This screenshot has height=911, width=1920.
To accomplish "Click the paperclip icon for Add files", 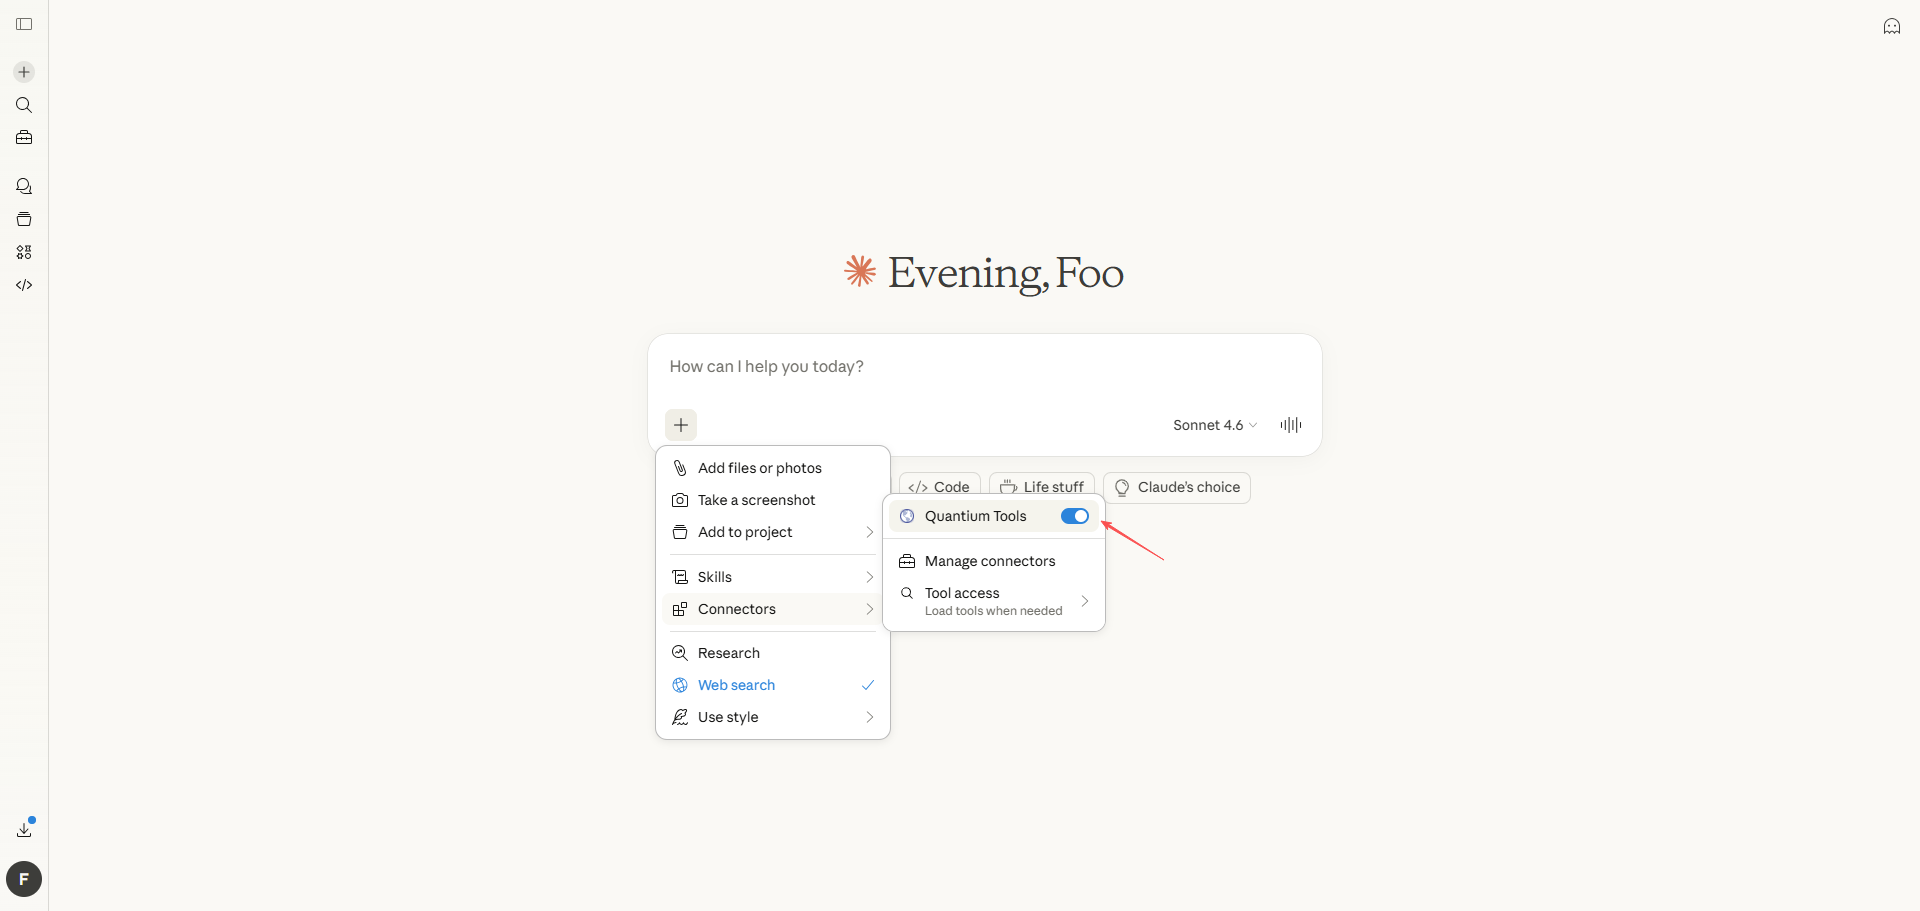I will (x=680, y=468).
